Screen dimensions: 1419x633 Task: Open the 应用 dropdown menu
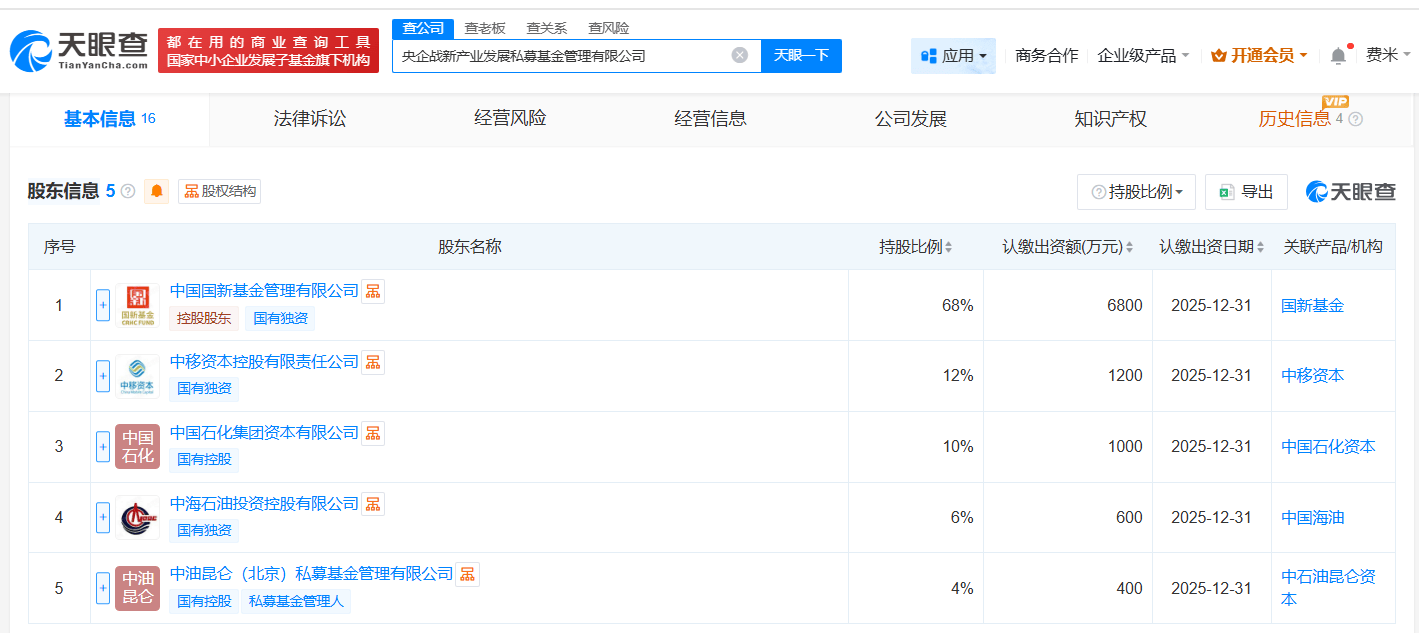pos(953,56)
